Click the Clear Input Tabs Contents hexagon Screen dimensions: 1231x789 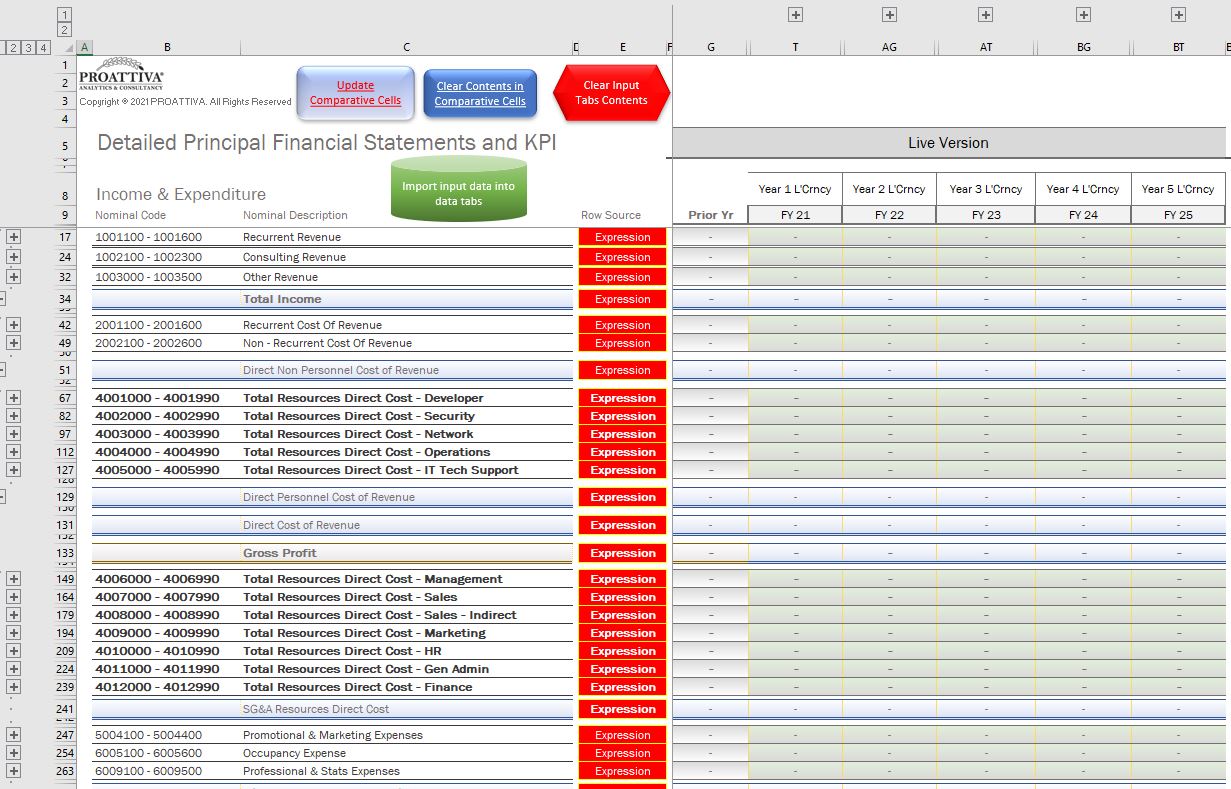click(611, 93)
